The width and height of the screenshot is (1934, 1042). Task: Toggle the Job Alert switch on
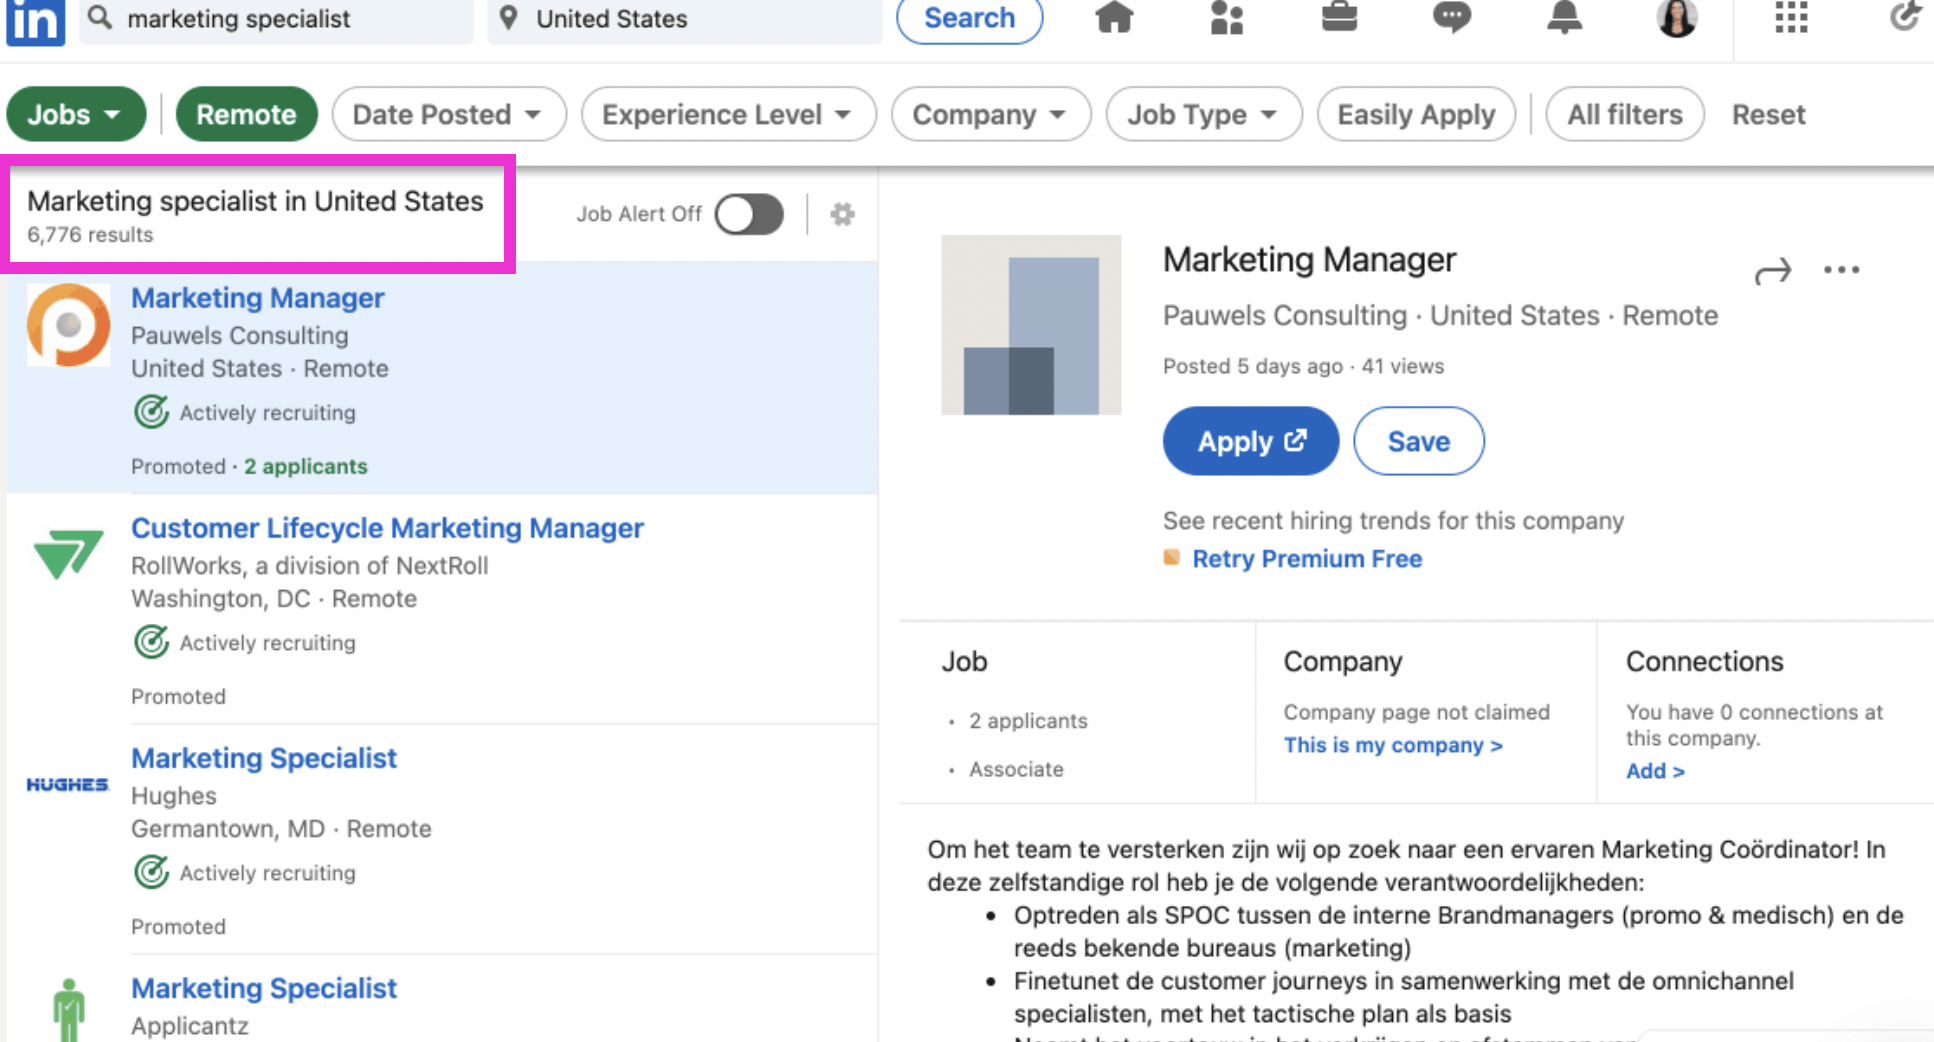point(749,214)
